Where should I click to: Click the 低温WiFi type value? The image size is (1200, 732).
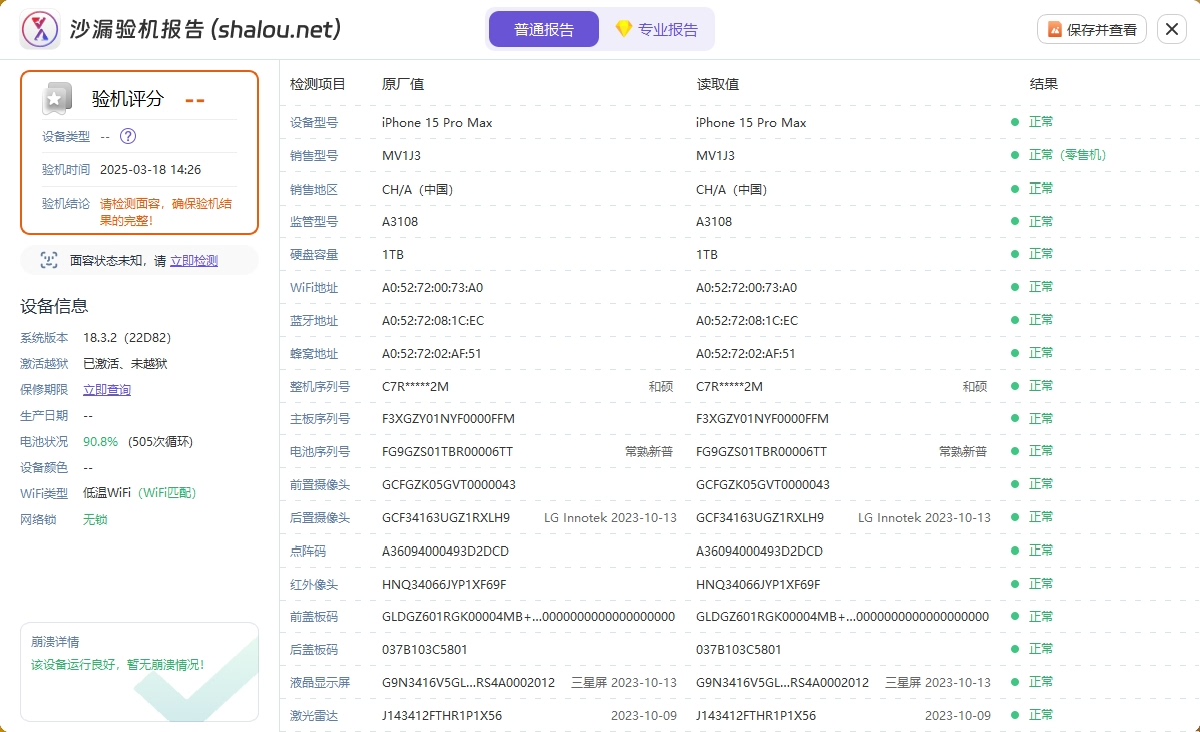click(107, 493)
